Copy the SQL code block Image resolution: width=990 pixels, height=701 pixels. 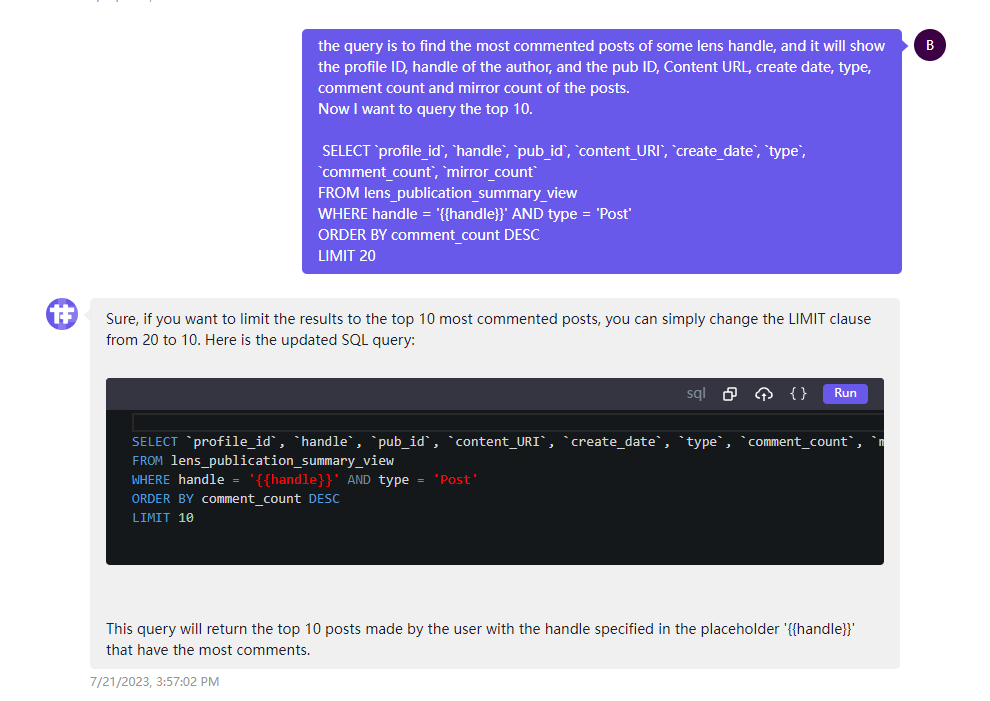pos(730,394)
